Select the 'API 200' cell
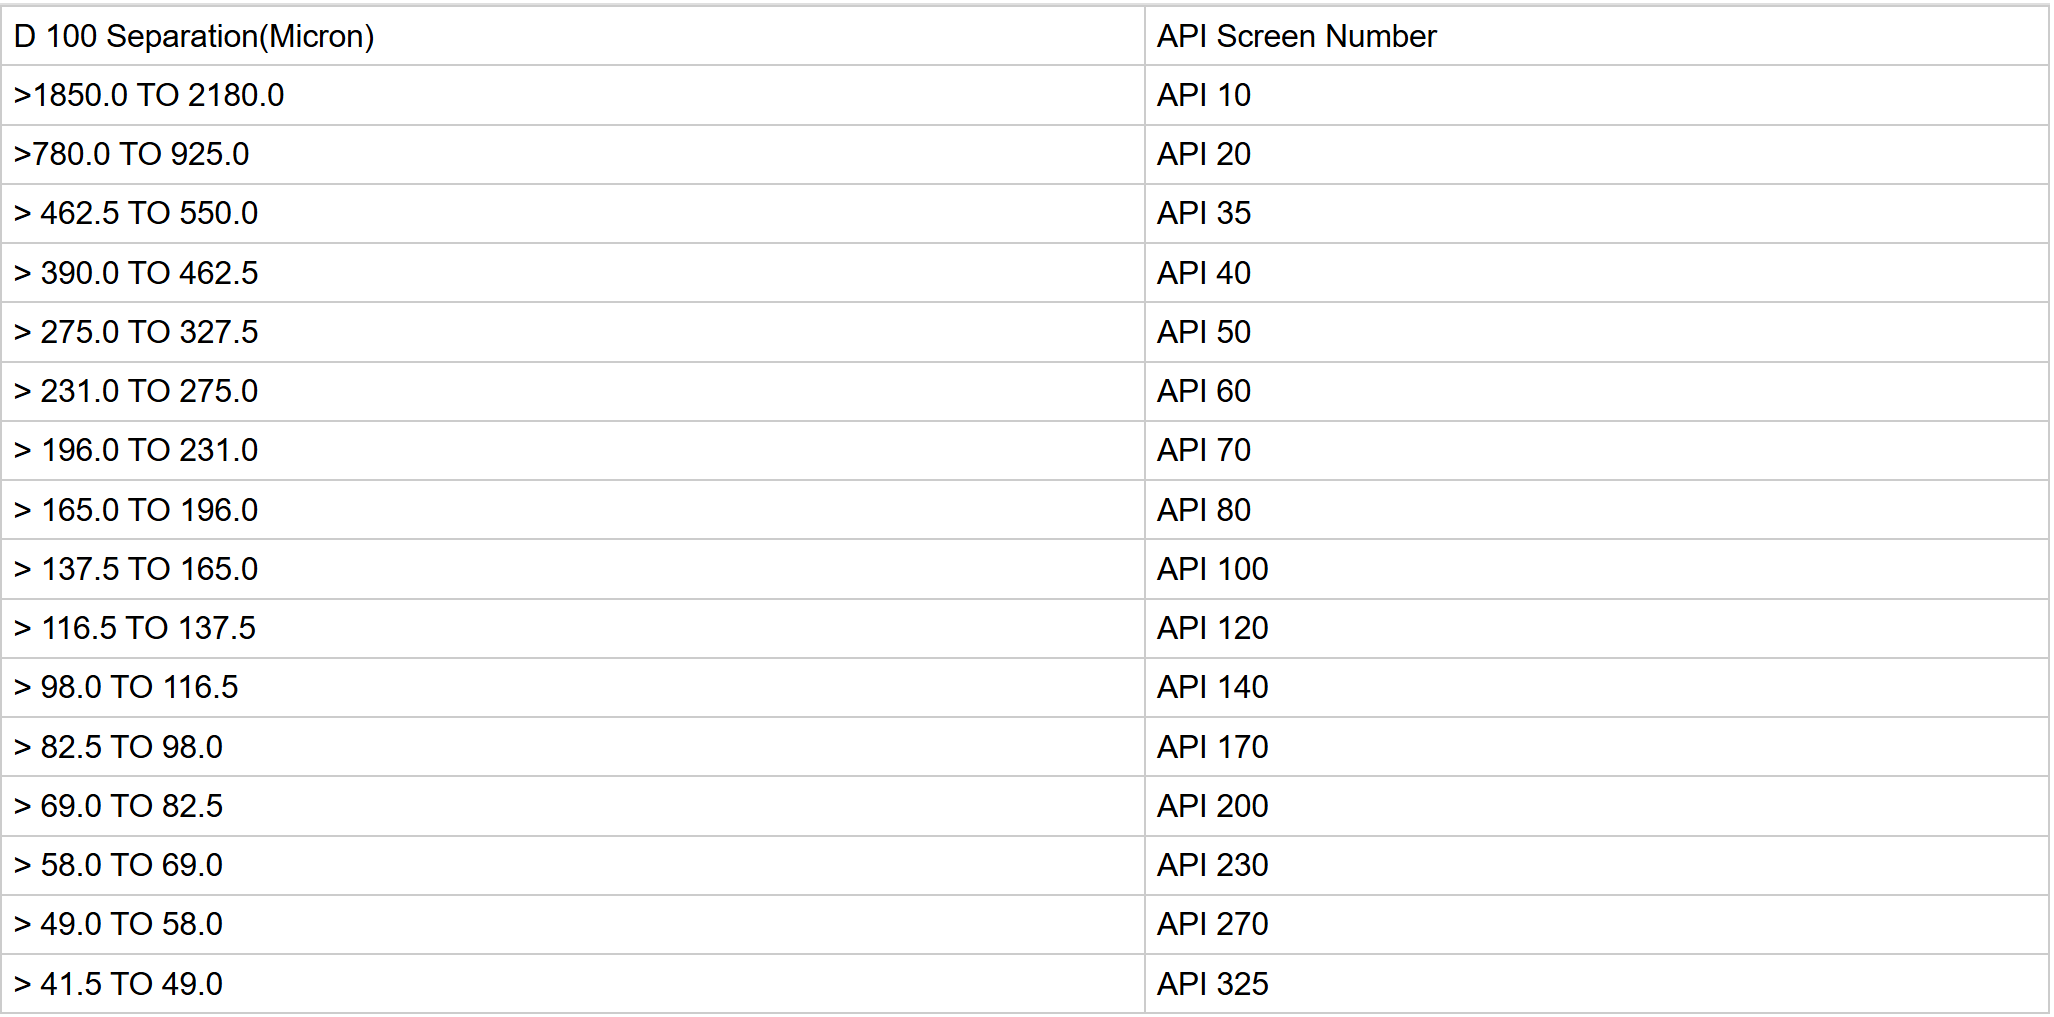This screenshot has width=2054, height=1017. [1212, 806]
